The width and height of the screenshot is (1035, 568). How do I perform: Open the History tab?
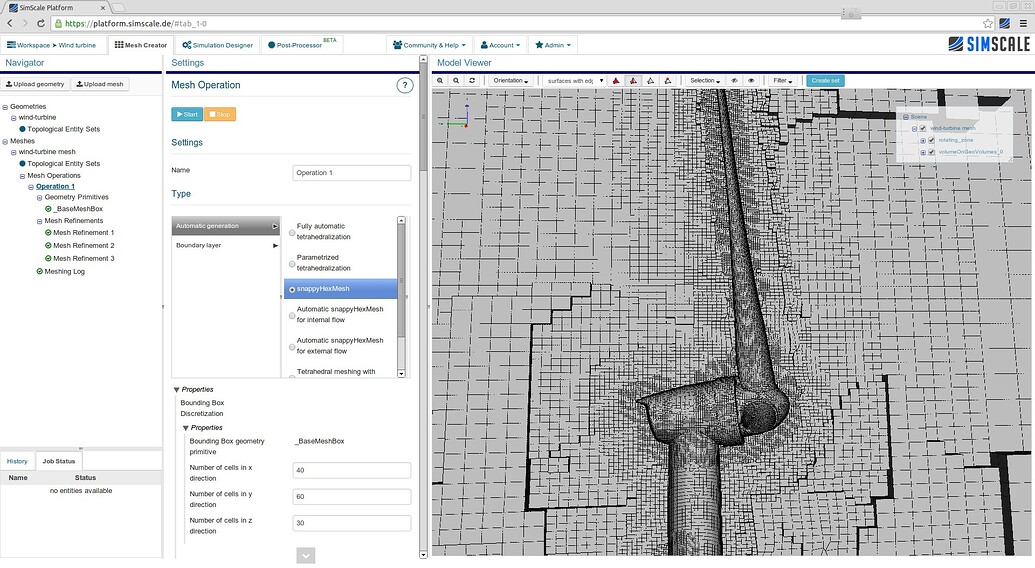click(x=17, y=461)
